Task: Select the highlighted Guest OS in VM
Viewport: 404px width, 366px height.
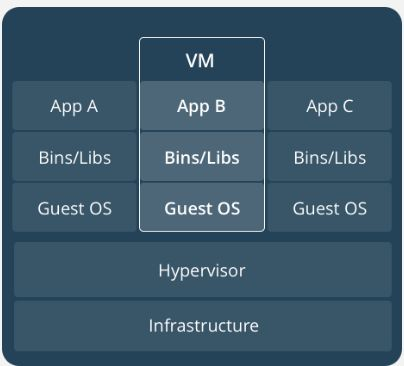Action: pyautogui.click(x=202, y=207)
